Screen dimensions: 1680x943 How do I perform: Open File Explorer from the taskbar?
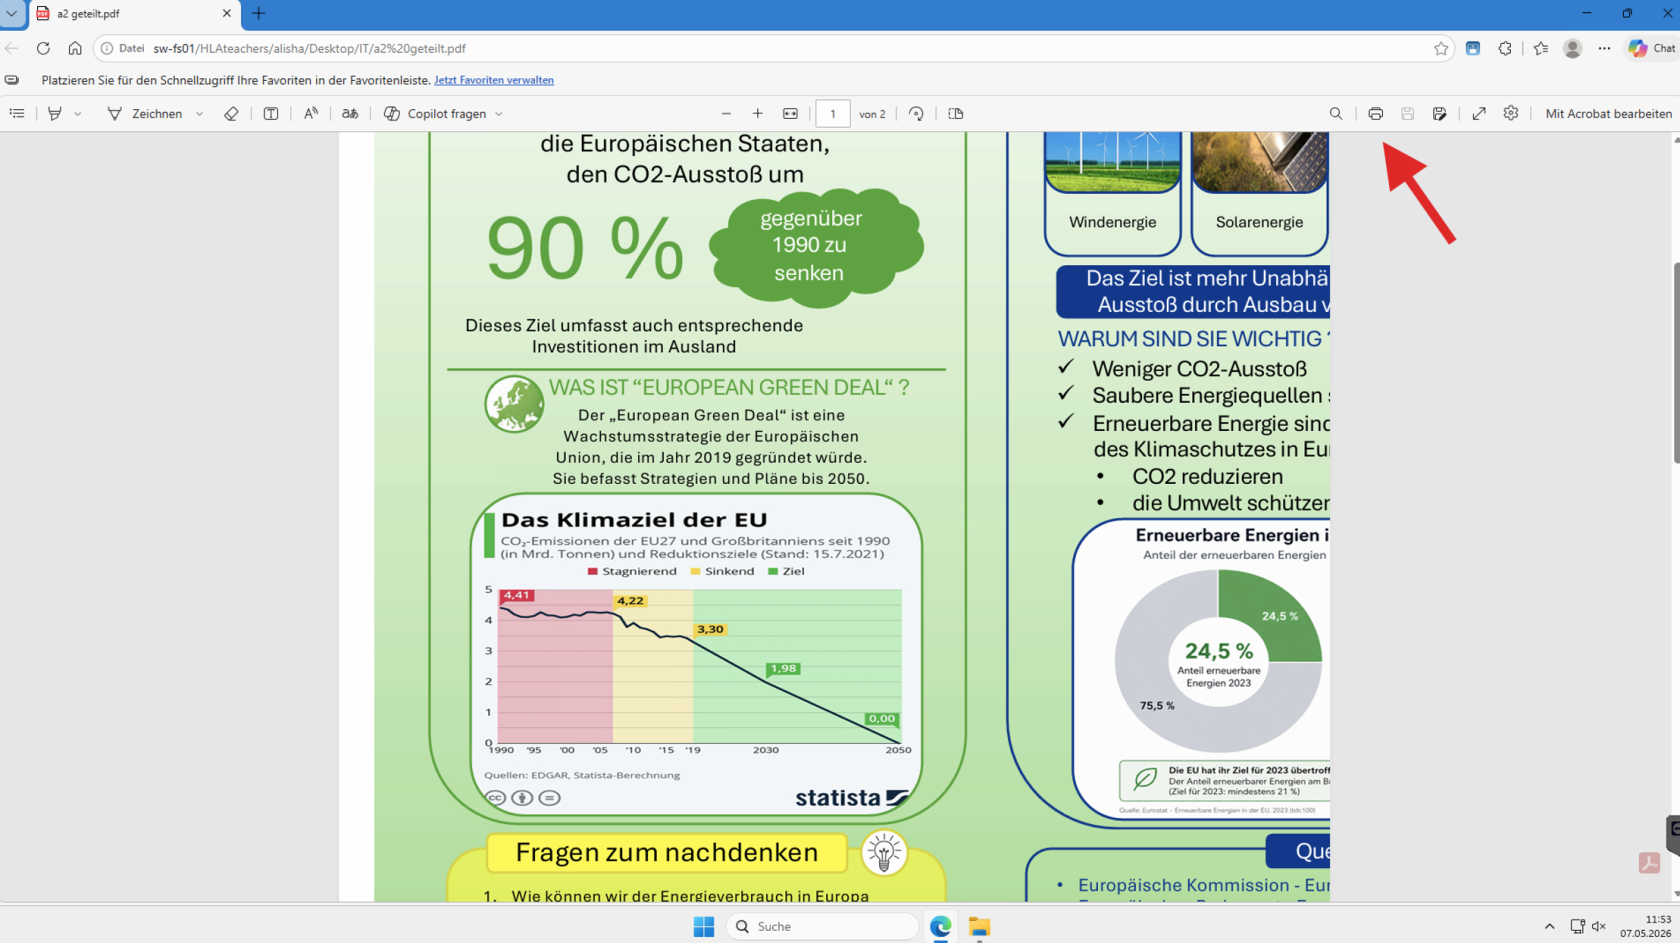click(x=979, y=927)
